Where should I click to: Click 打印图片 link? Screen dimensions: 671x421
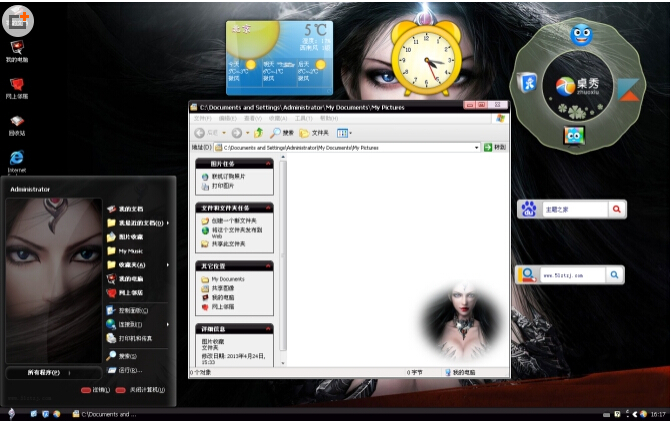[x=223, y=186]
